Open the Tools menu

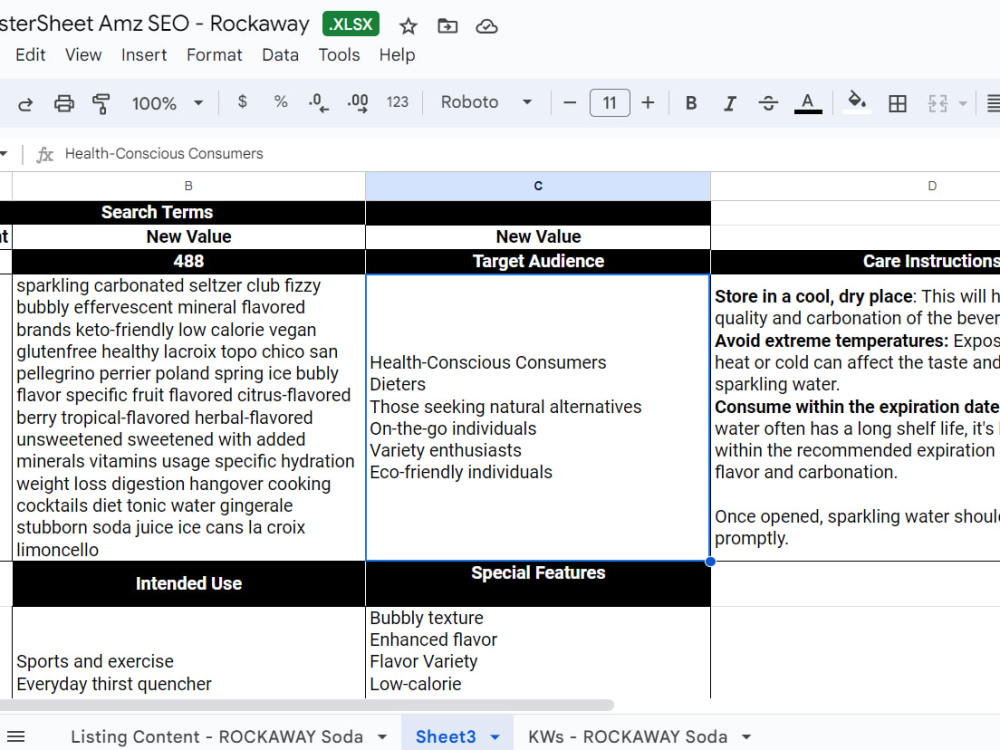339,55
